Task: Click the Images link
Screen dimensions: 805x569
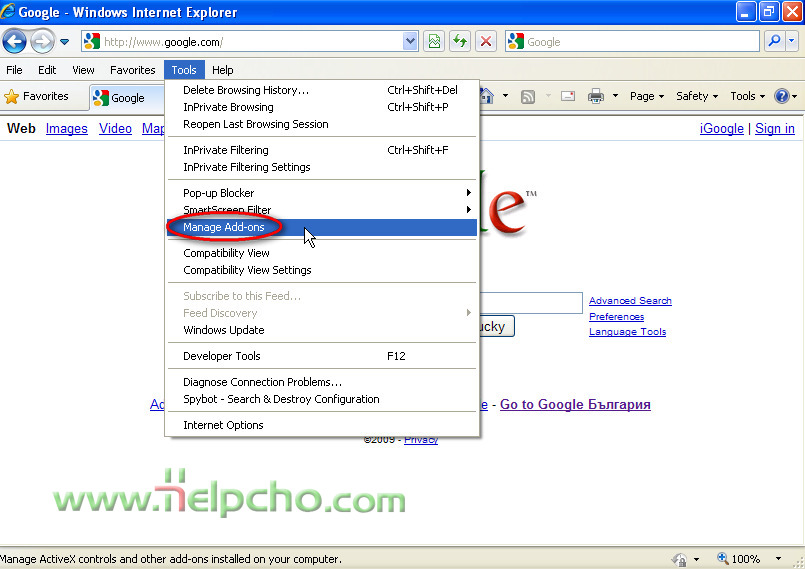Action: [67, 128]
